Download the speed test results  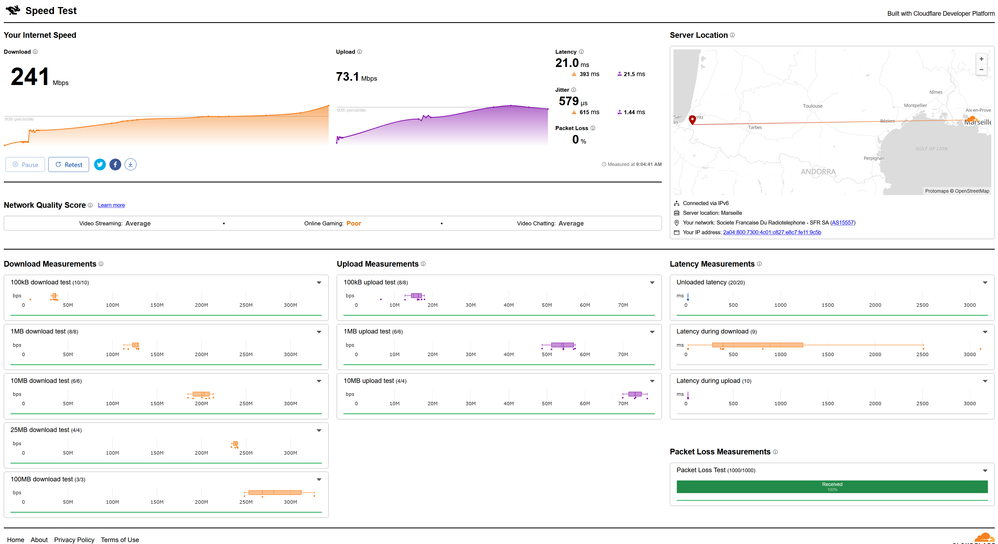(130, 164)
